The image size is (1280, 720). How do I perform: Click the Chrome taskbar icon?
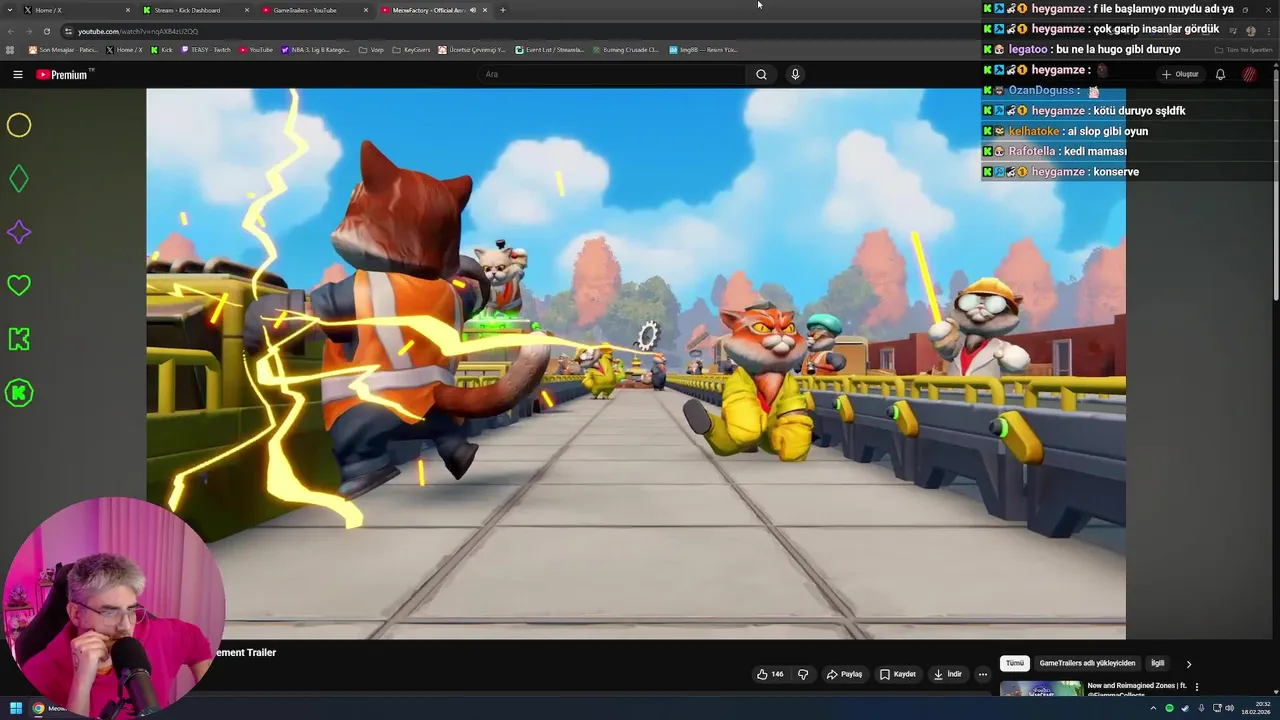pos(39,708)
